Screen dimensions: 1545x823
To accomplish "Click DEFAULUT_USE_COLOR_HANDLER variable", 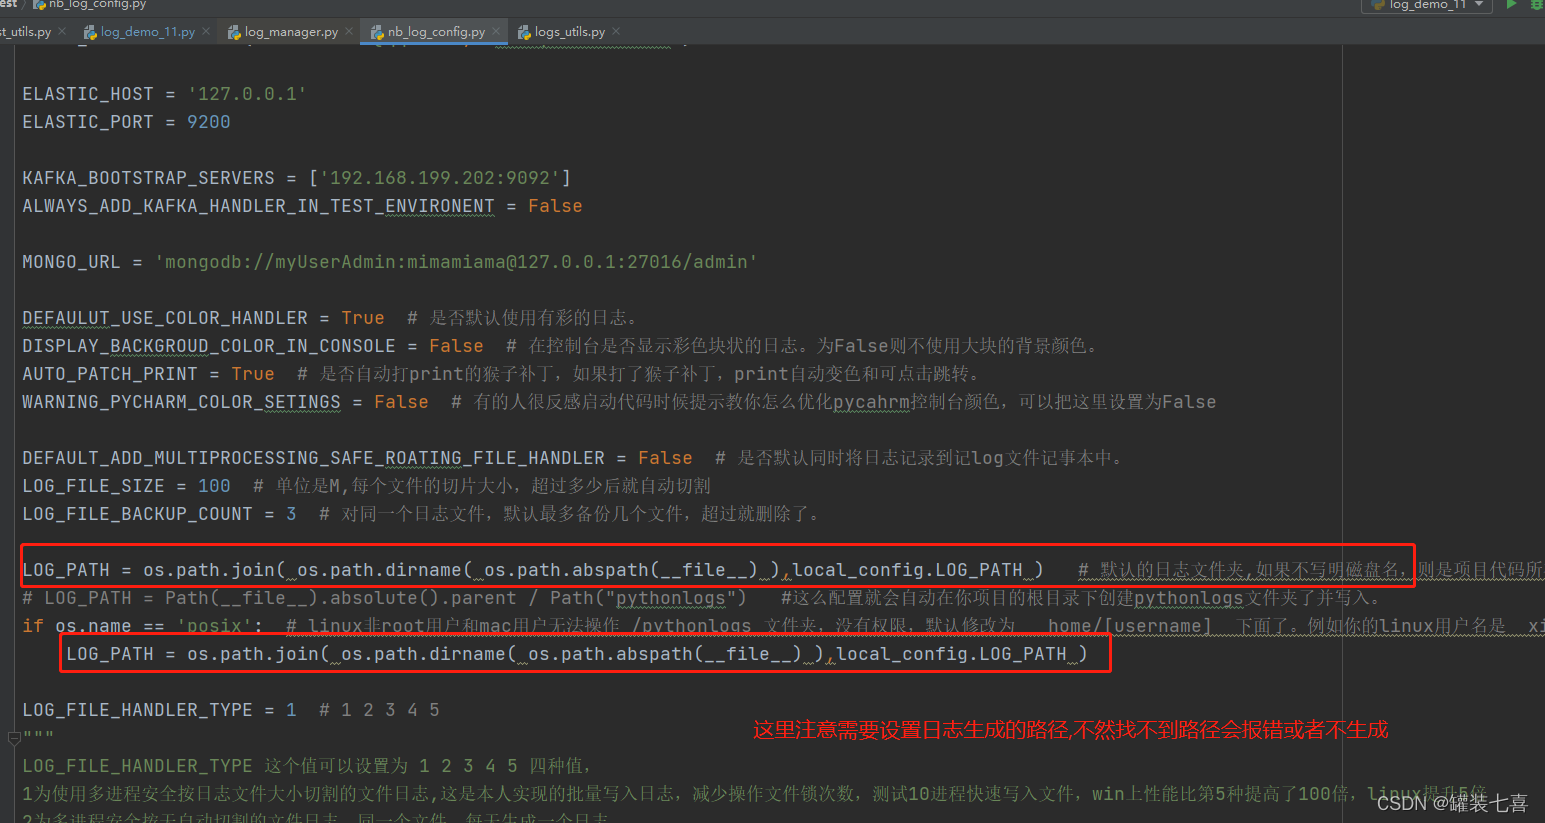I will (165, 318).
